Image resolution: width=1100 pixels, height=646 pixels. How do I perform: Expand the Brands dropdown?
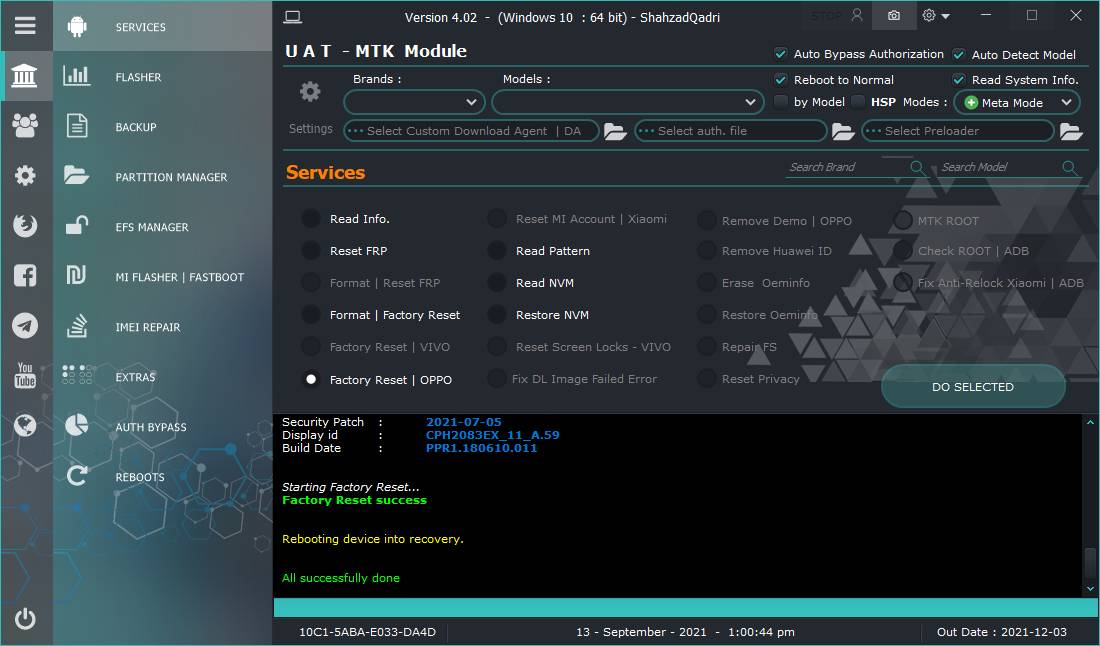[x=414, y=102]
